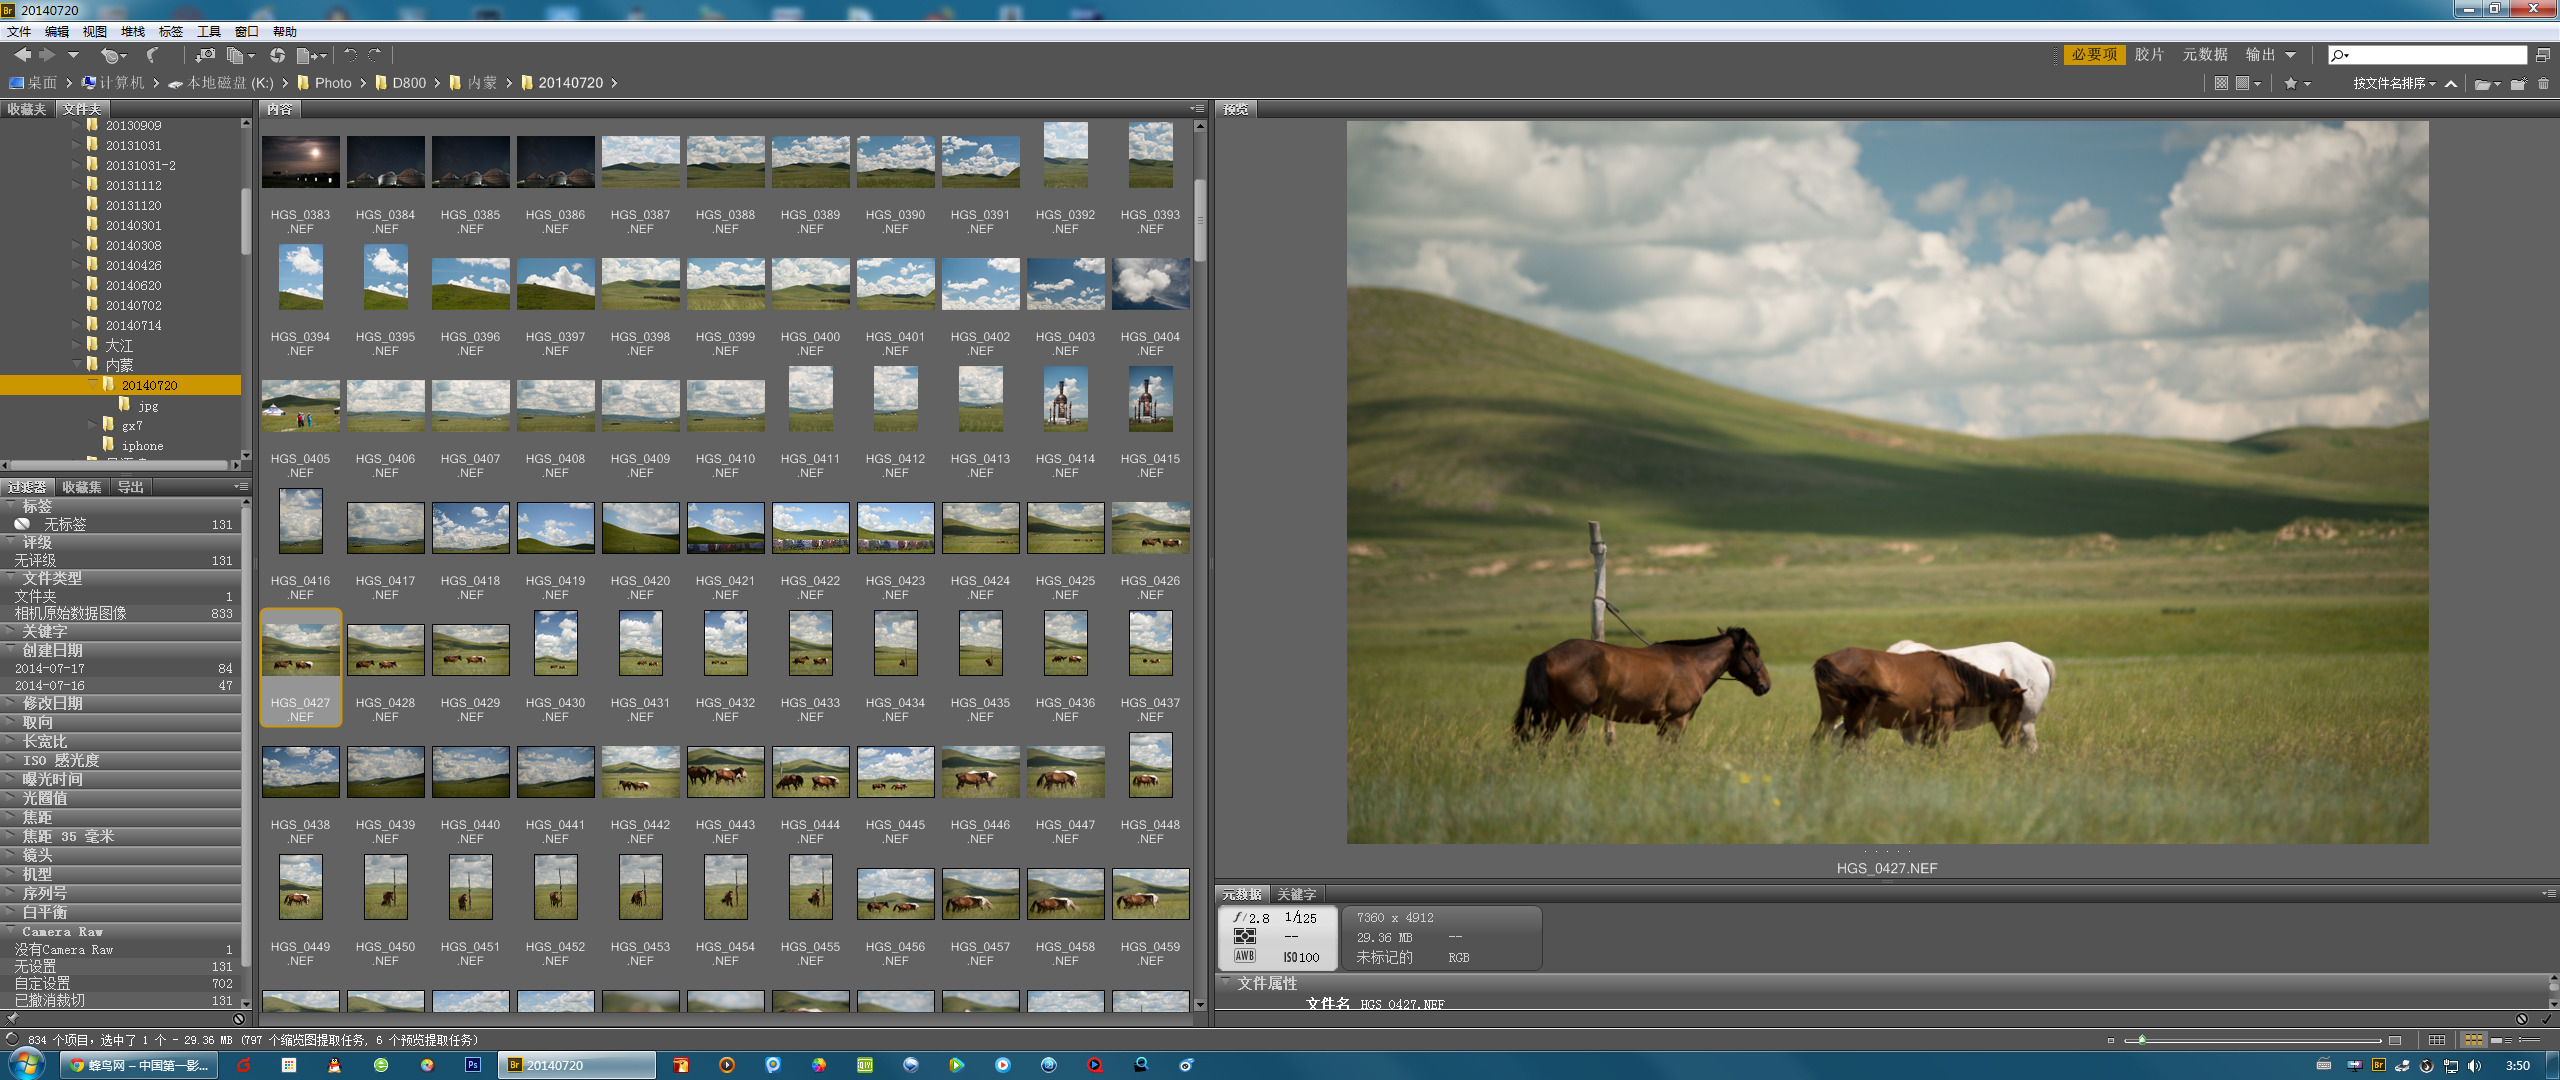The width and height of the screenshot is (2560, 1080).
Task: Open the 按文件名排序 sort dropdown
Action: [x=2394, y=83]
